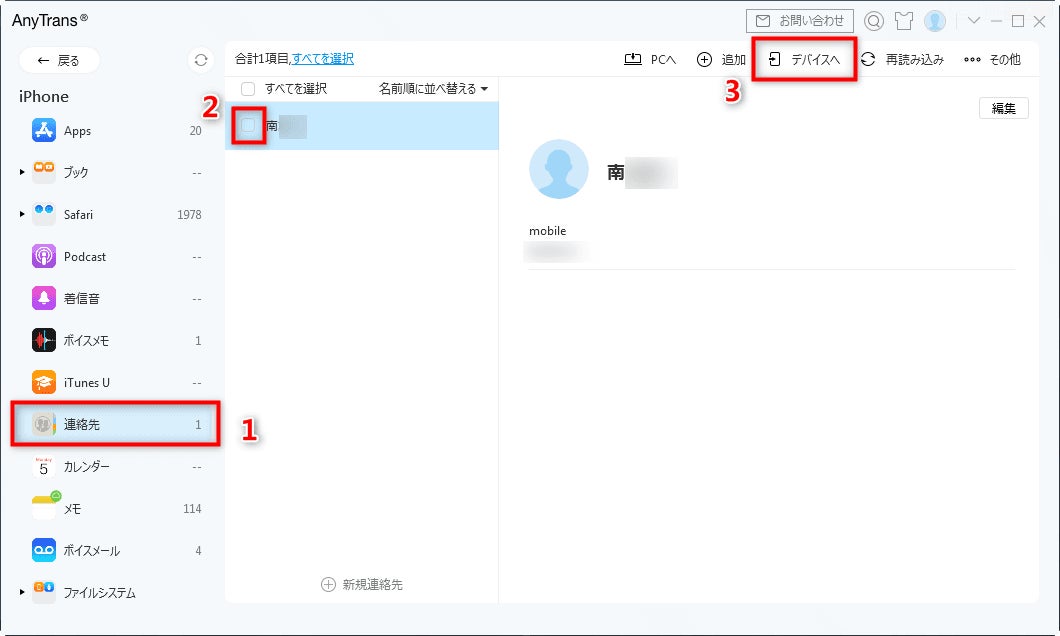Click the Apps count 20
Screen dimensions: 1060x636
(x=195, y=130)
